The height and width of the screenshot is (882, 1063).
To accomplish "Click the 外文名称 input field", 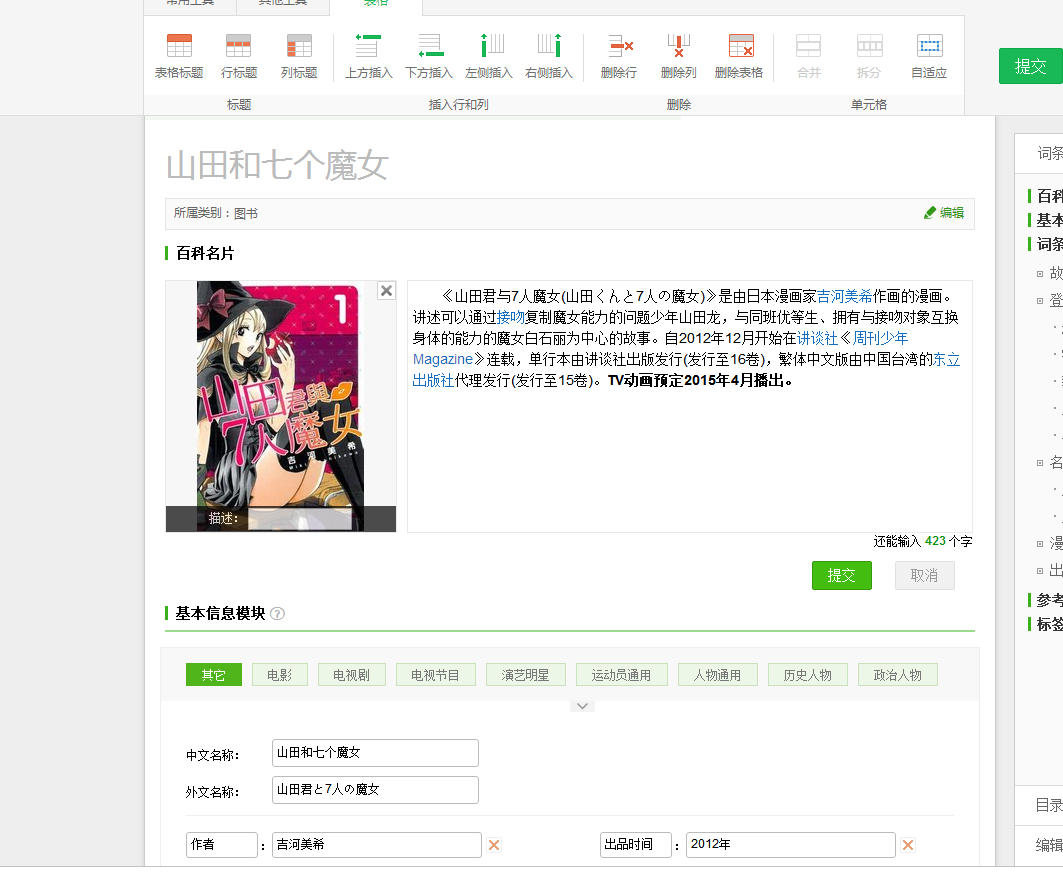I will (x=375, y=790).
